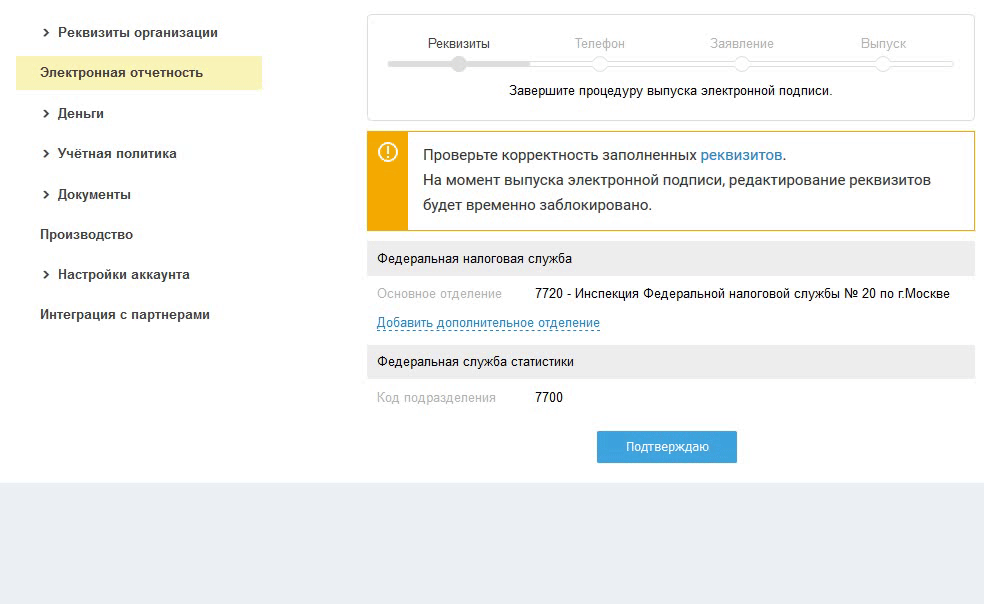
Task: Expand the Деньги sidebar chevron
Action: point(46,114)
